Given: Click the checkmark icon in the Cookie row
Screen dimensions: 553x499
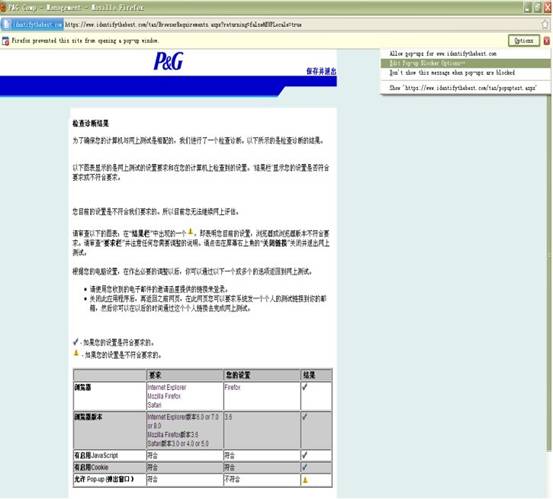Looking at the screenshot, I should pos(305,467).
